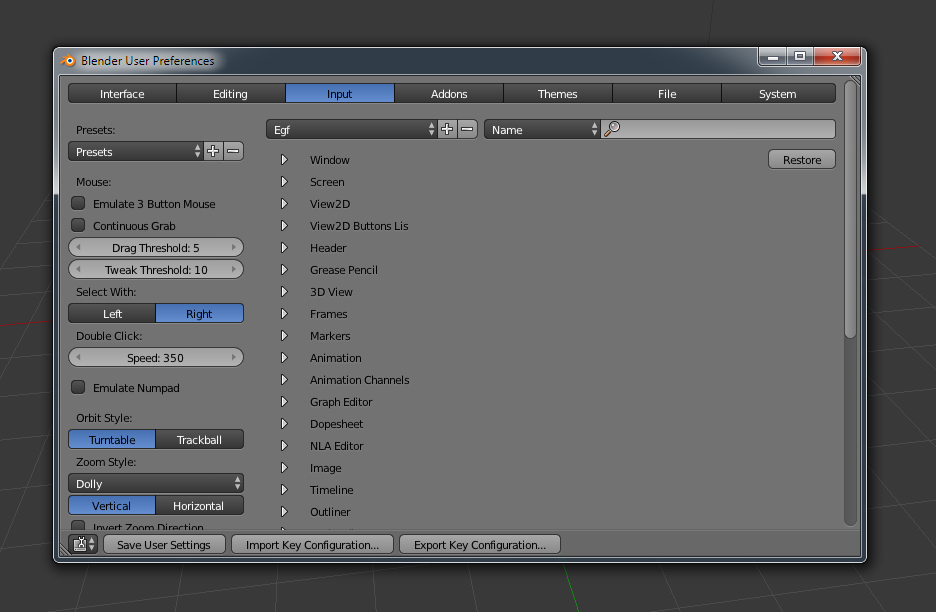Click the Blender logo in title bar
The width and height of the screenshot is (936, 612).
pos(69,60)
